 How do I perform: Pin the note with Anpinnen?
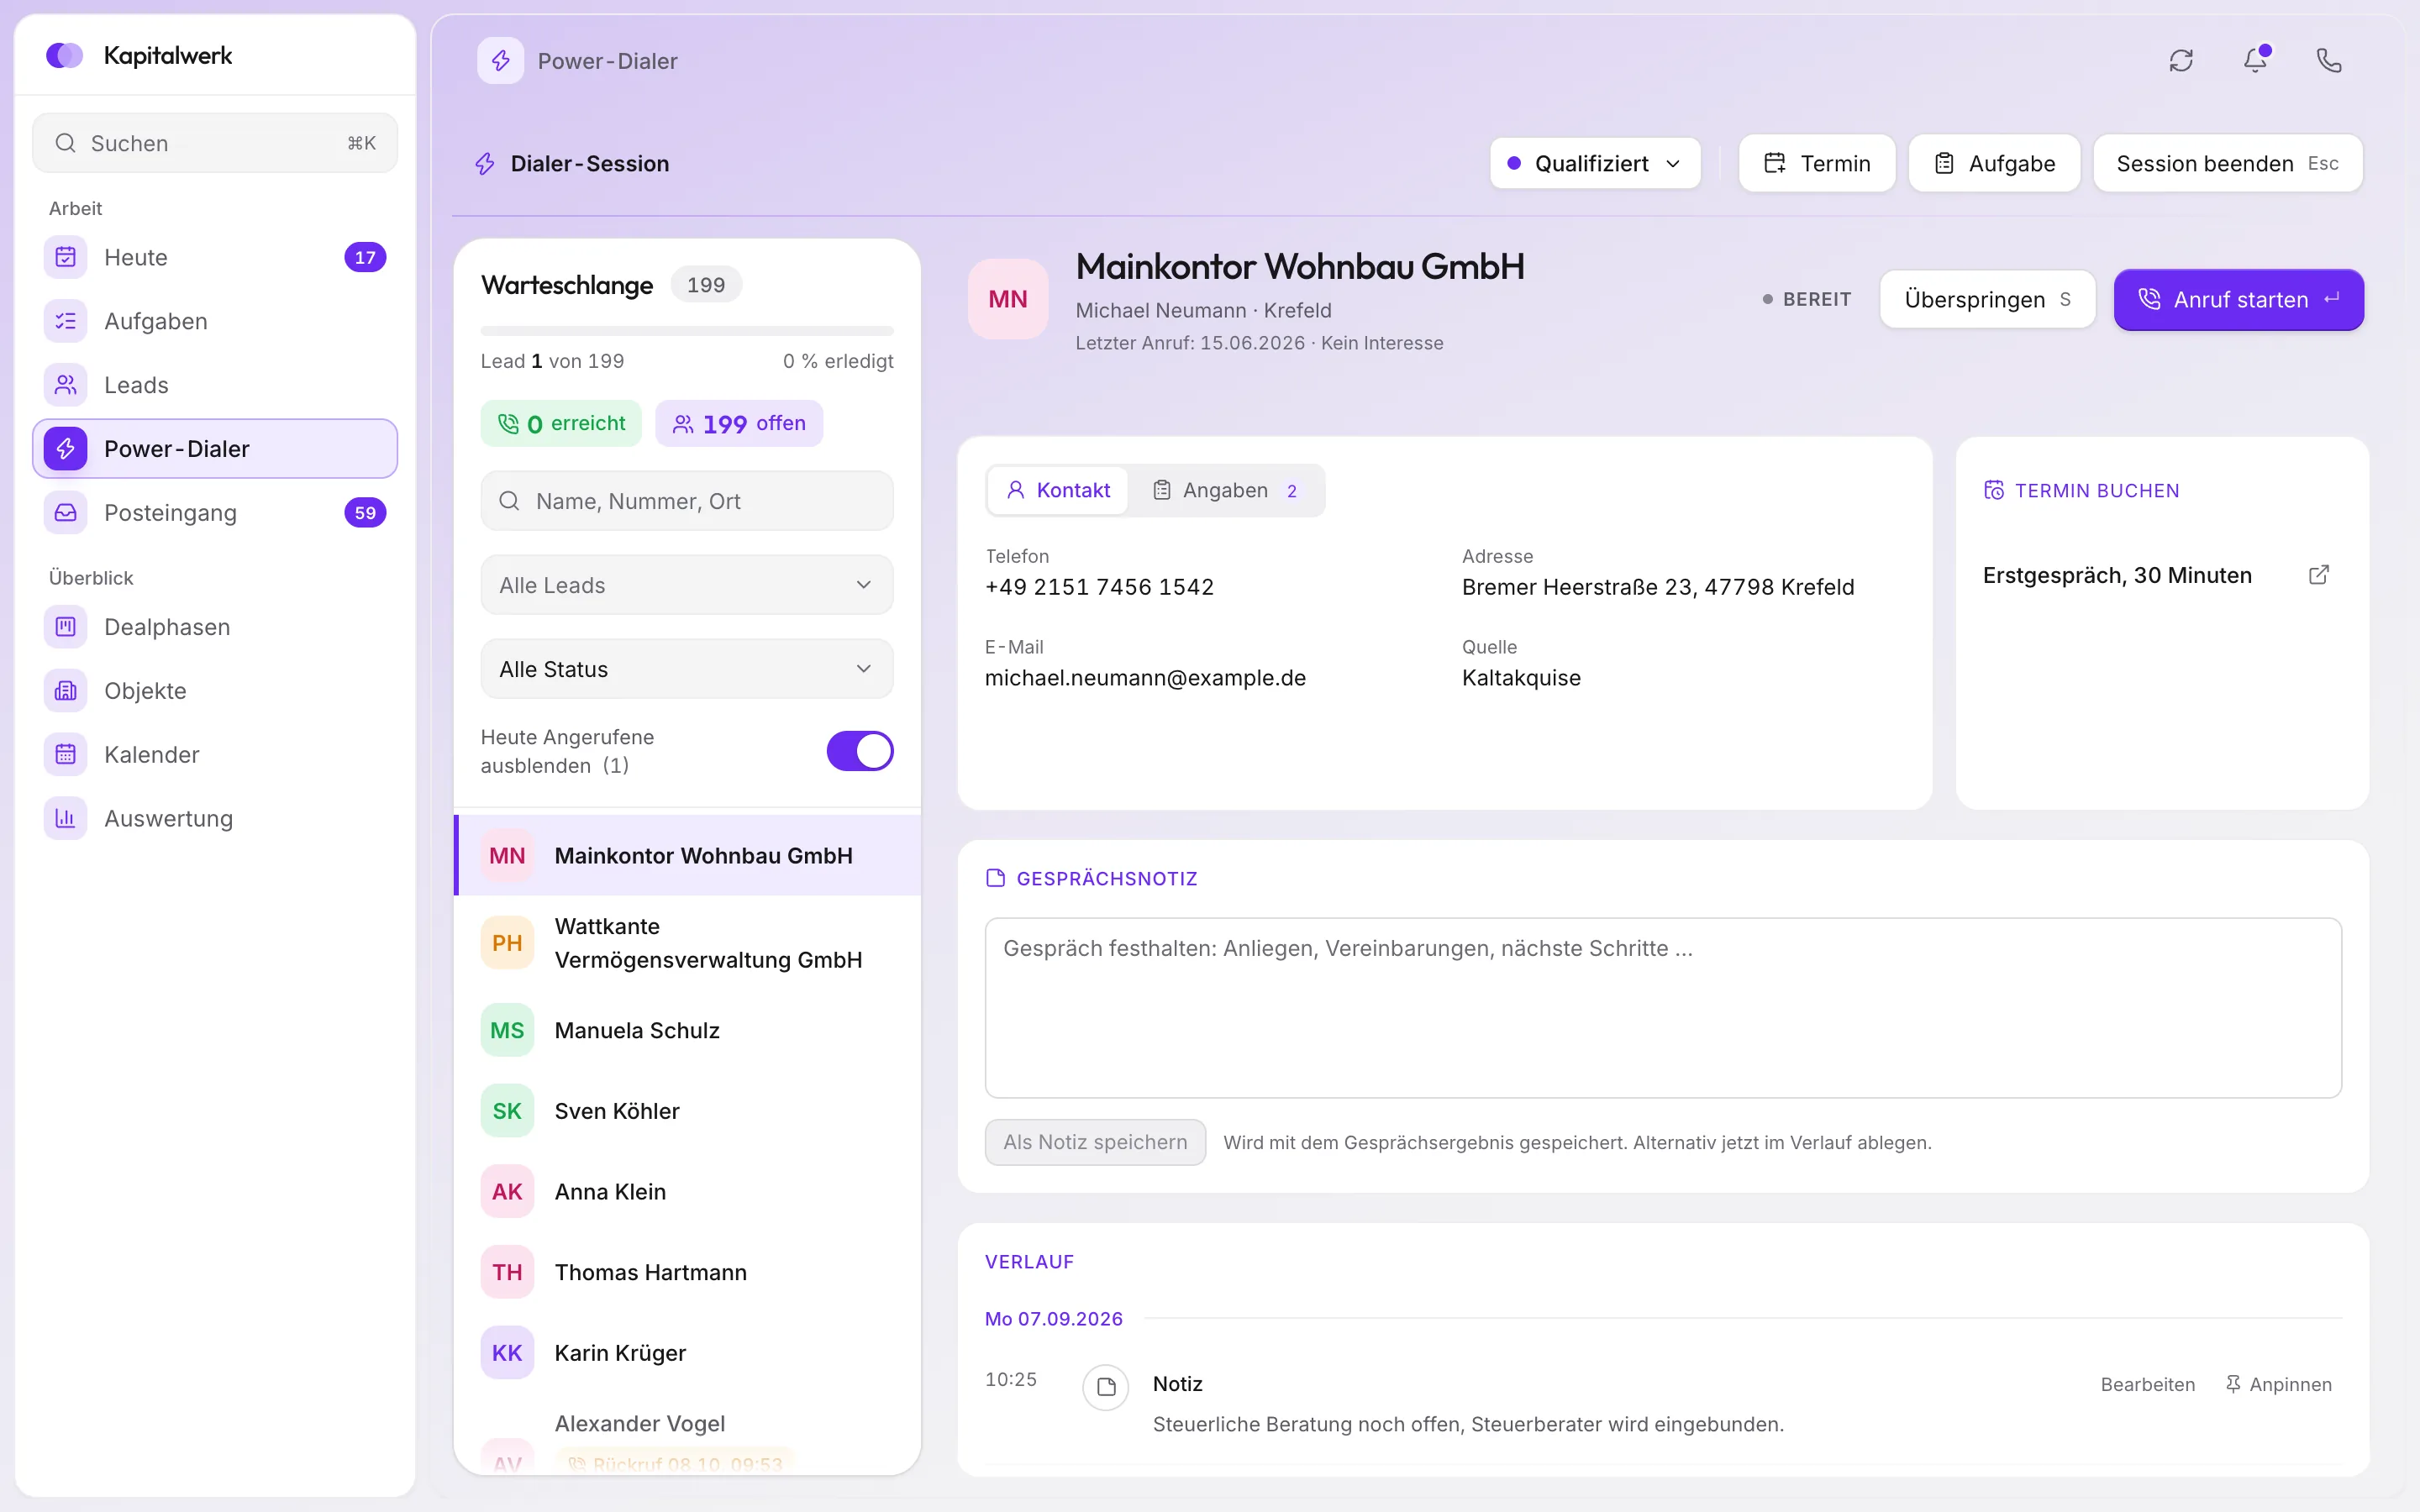click(2278, 1384)
